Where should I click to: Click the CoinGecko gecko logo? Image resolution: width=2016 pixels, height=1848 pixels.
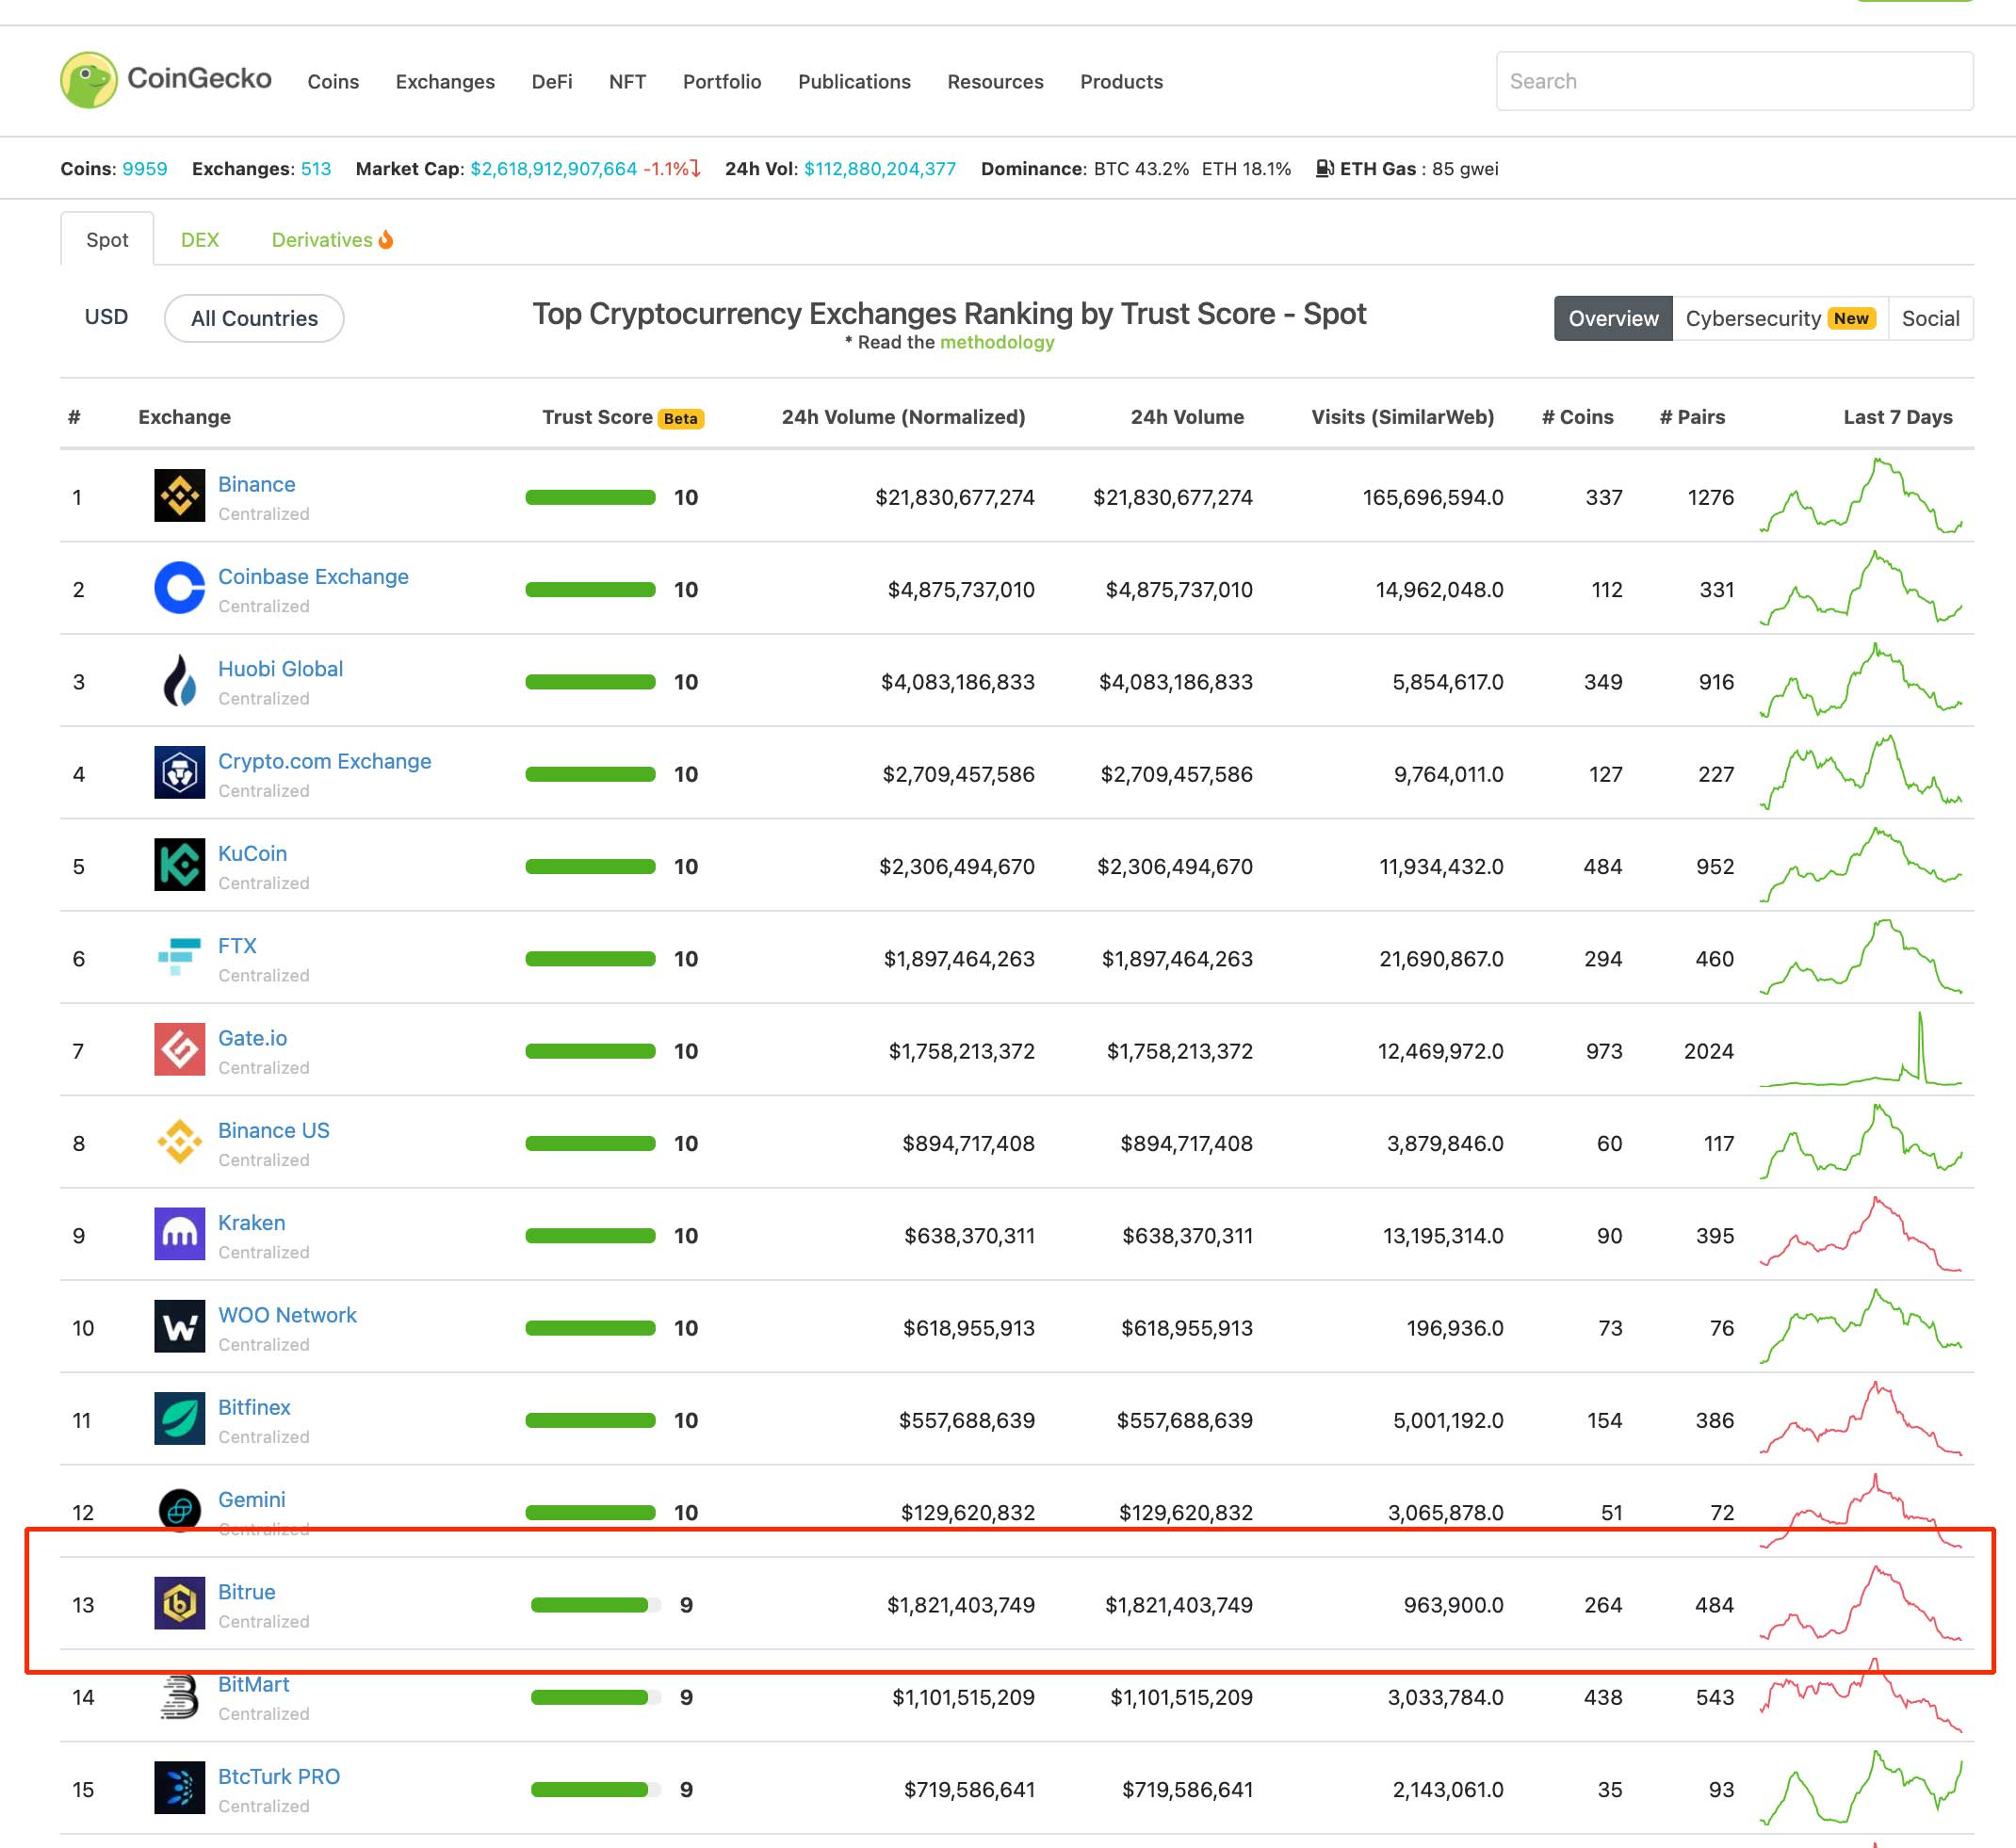(x=89, y=80)
